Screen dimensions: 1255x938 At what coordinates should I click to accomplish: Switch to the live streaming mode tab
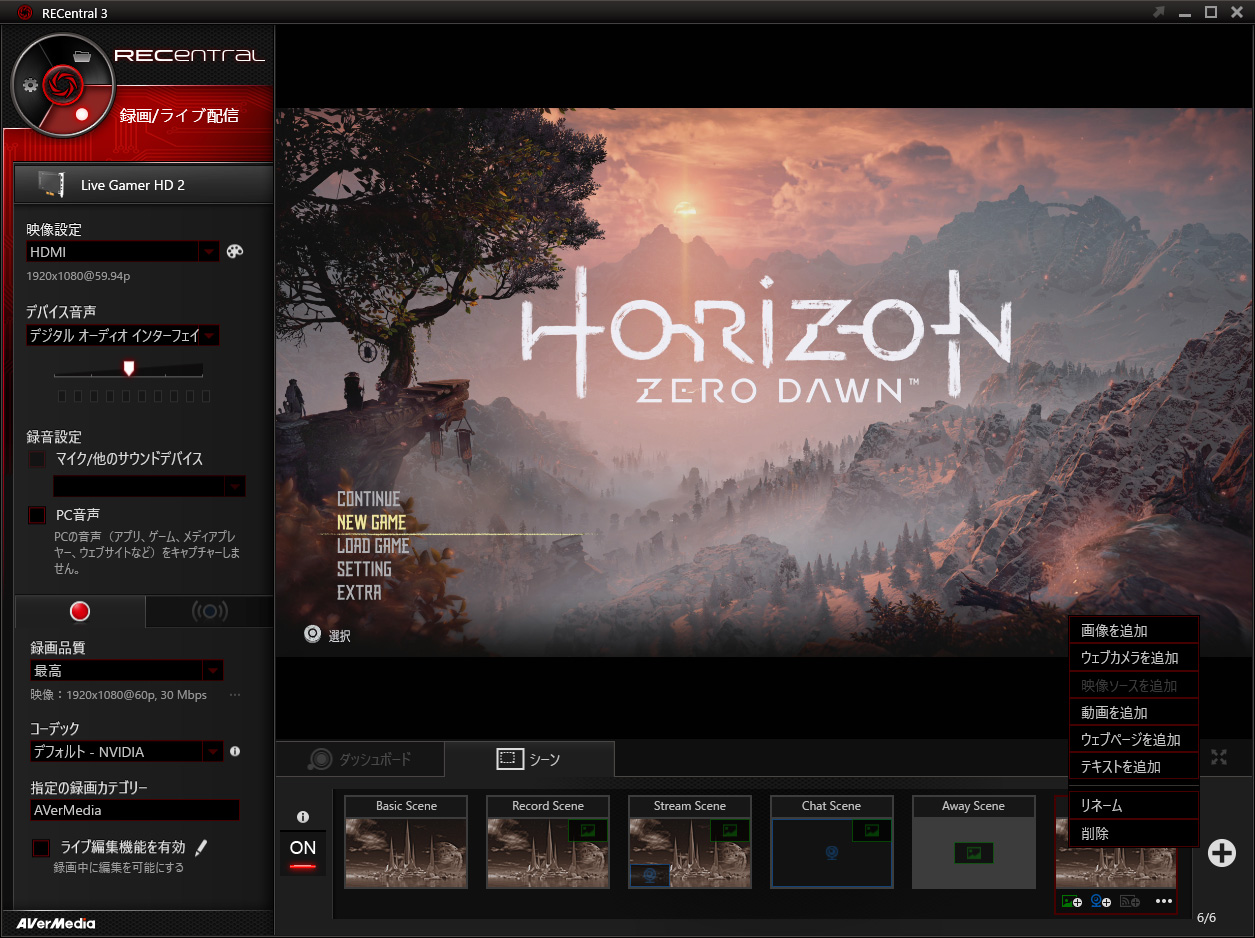point(209,611)
